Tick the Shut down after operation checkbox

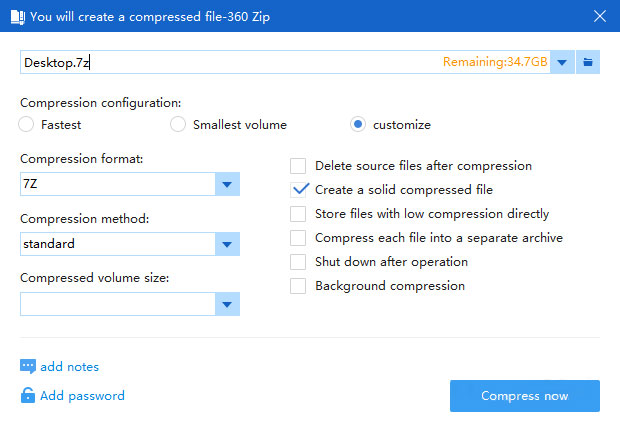click(298, 262)
